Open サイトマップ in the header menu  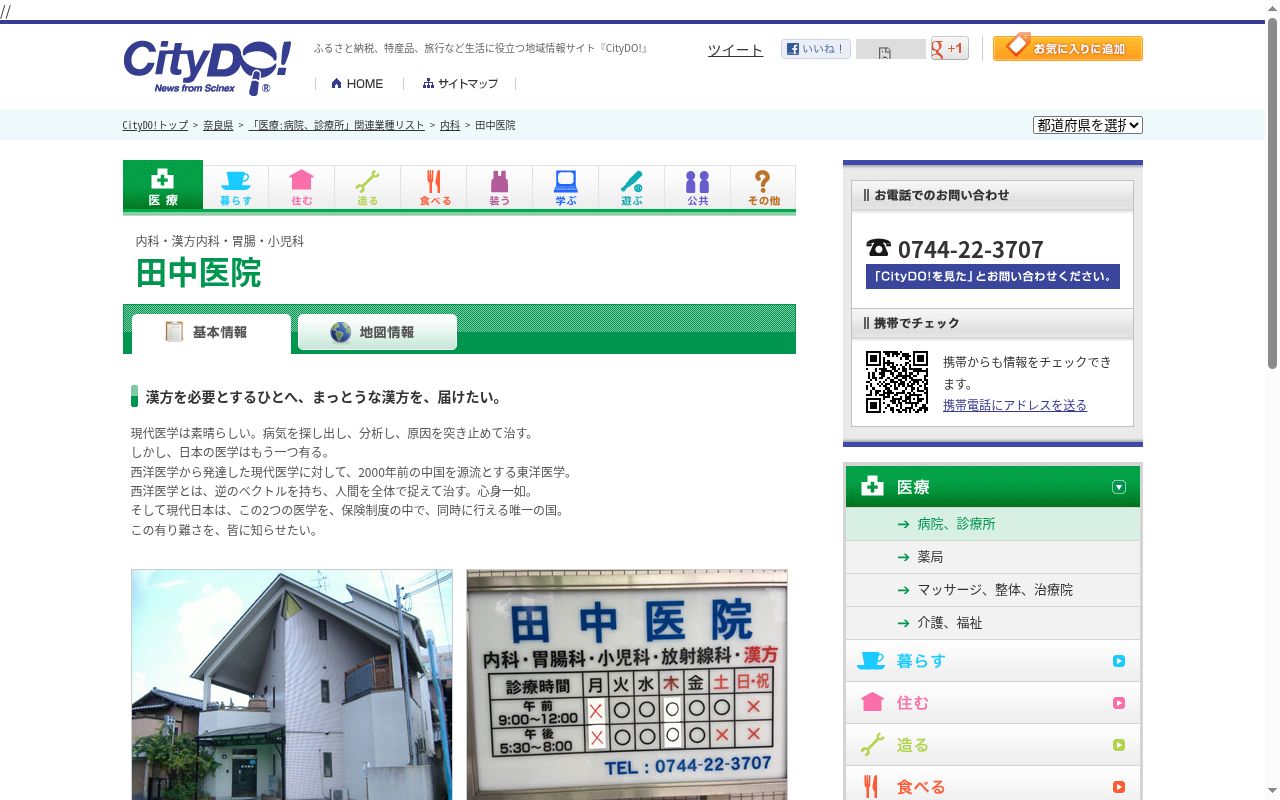460,84
